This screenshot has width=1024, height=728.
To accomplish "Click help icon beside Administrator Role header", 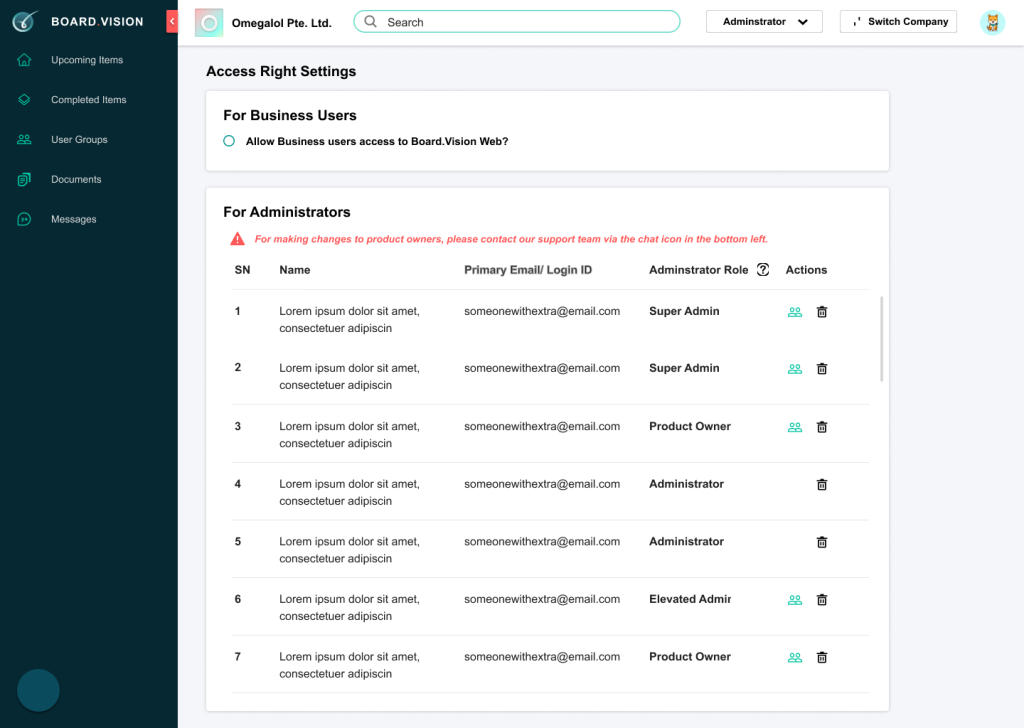I will [x=763, y=270].
